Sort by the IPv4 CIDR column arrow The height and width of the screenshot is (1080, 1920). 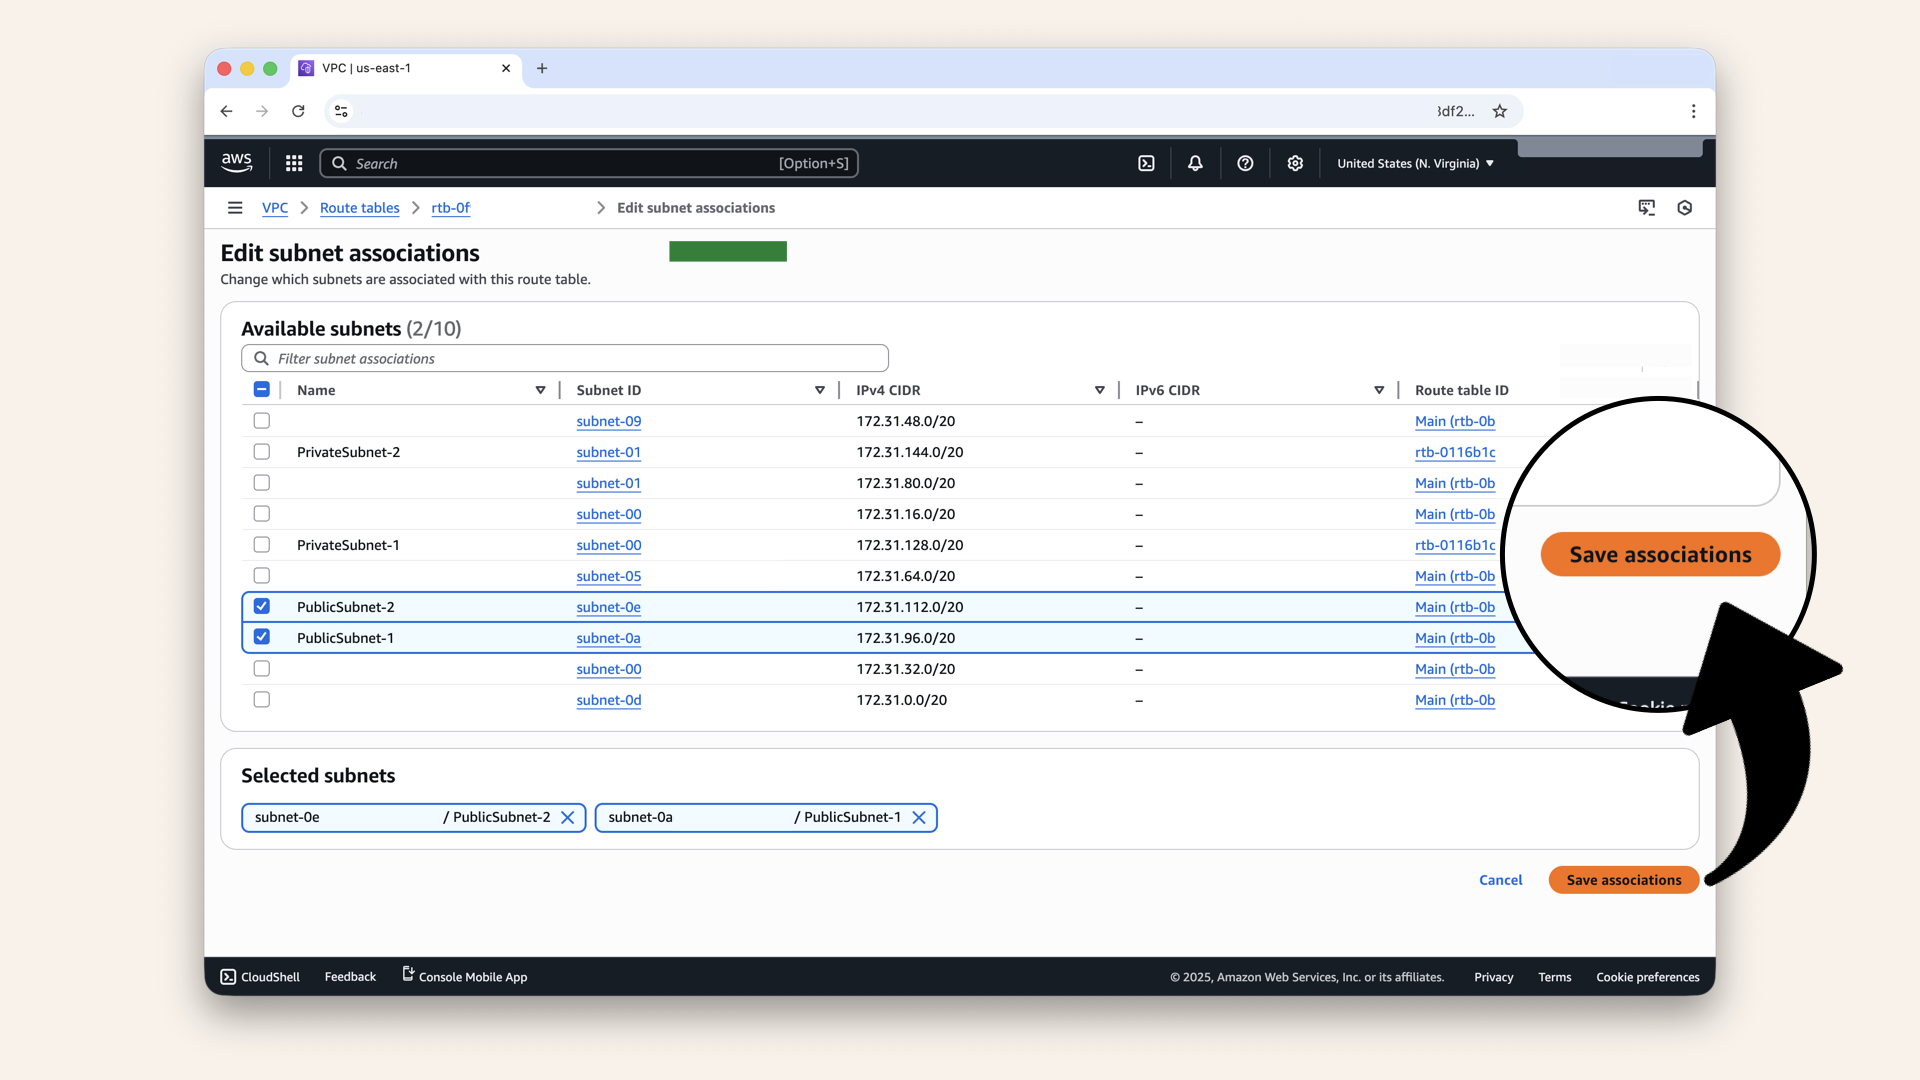(1099, 390)
